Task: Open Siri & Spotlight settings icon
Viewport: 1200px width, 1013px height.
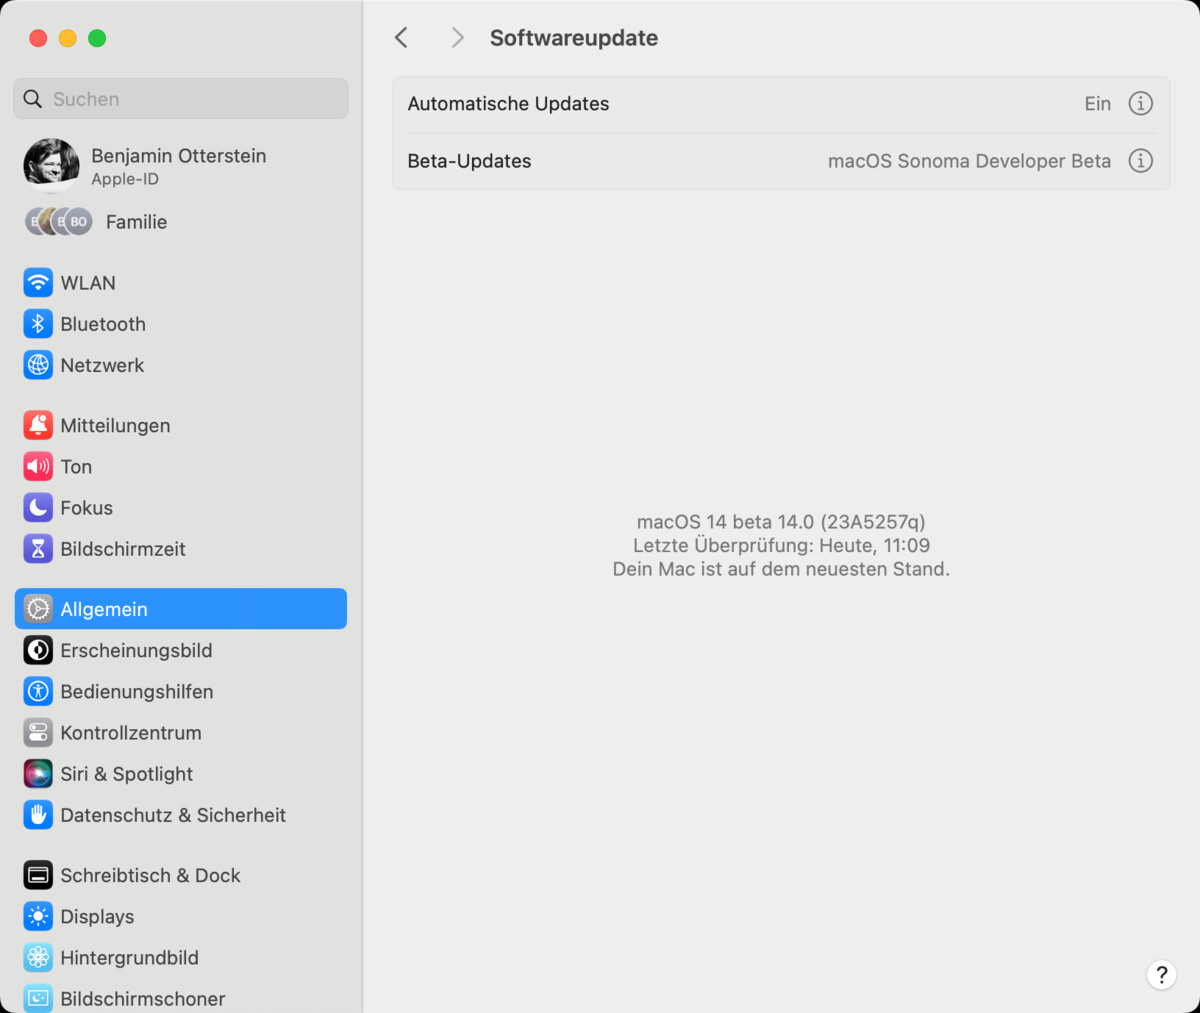Action: pos(37,773)
